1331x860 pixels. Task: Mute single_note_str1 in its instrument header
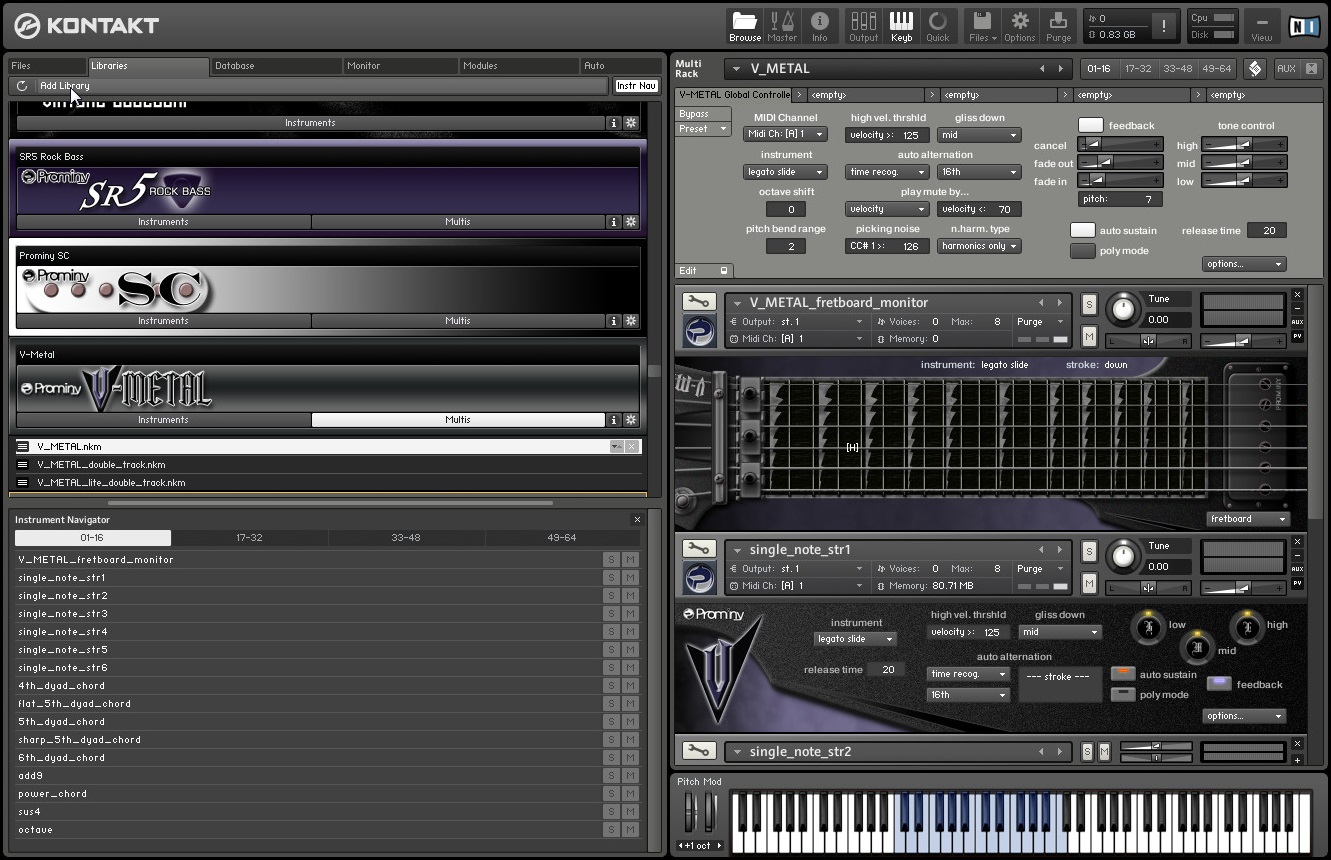coord(1089,583)
